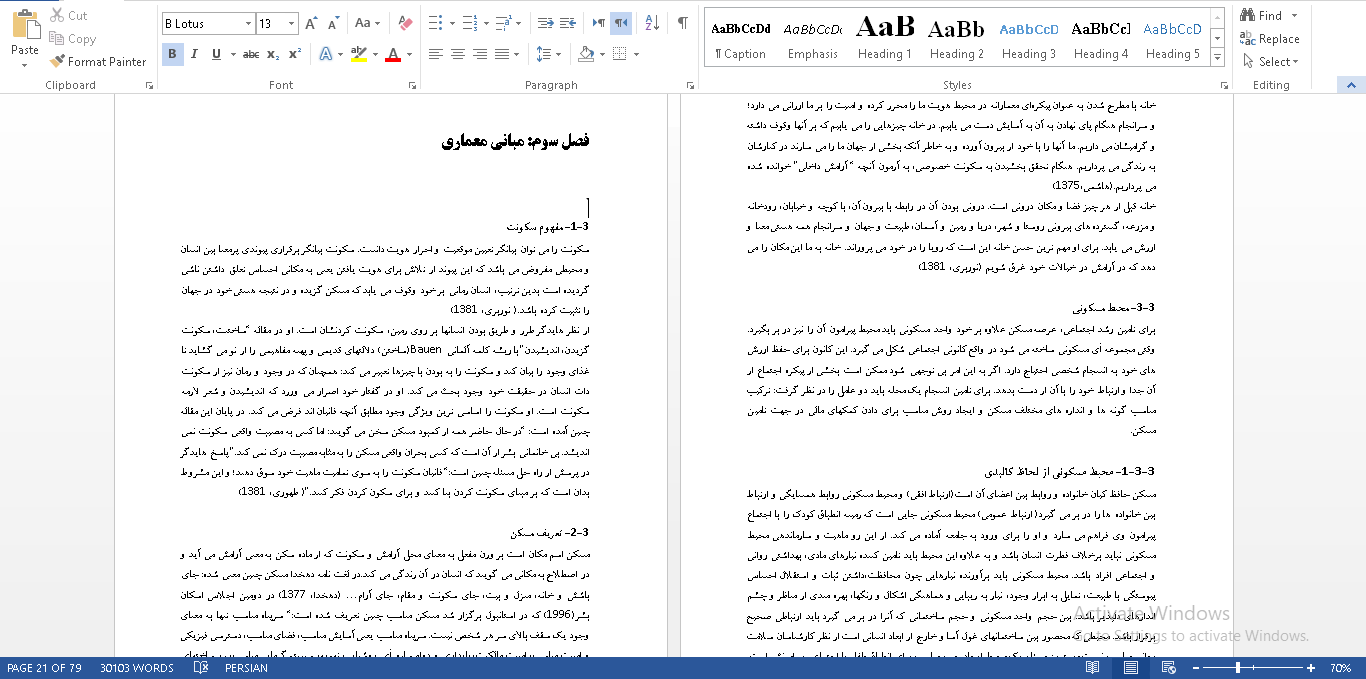1366x679 pixels.
Task: Apply the Heading 4 style
Action: click(x=1101, y=40)
